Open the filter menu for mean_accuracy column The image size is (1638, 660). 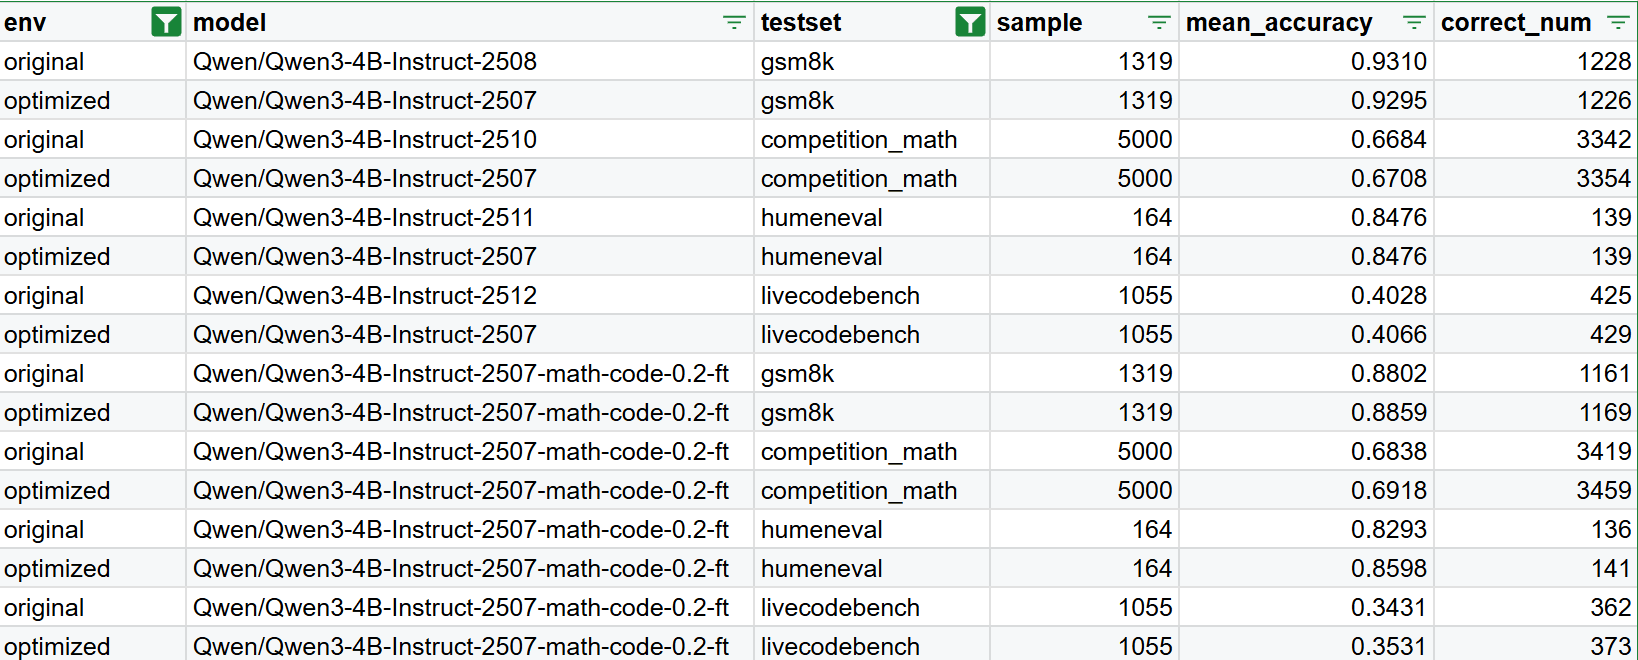coord(1414,22)
